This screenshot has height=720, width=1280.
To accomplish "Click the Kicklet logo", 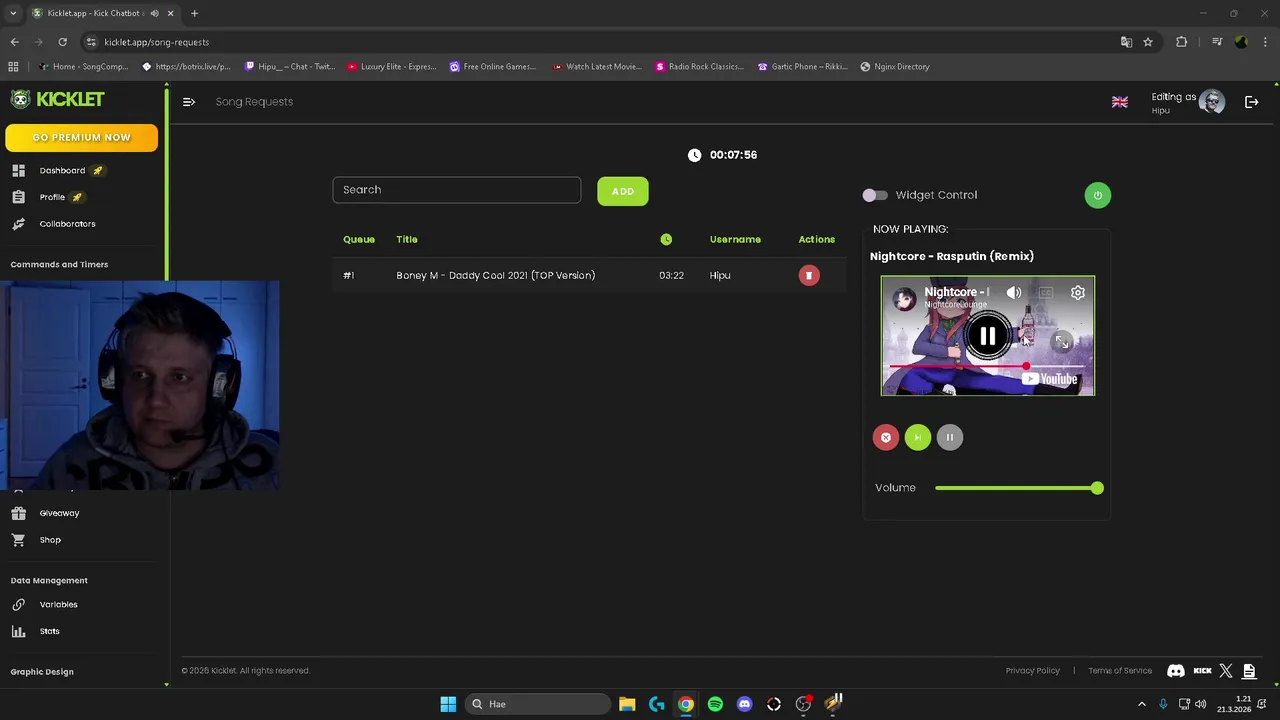I will (58, 99).
